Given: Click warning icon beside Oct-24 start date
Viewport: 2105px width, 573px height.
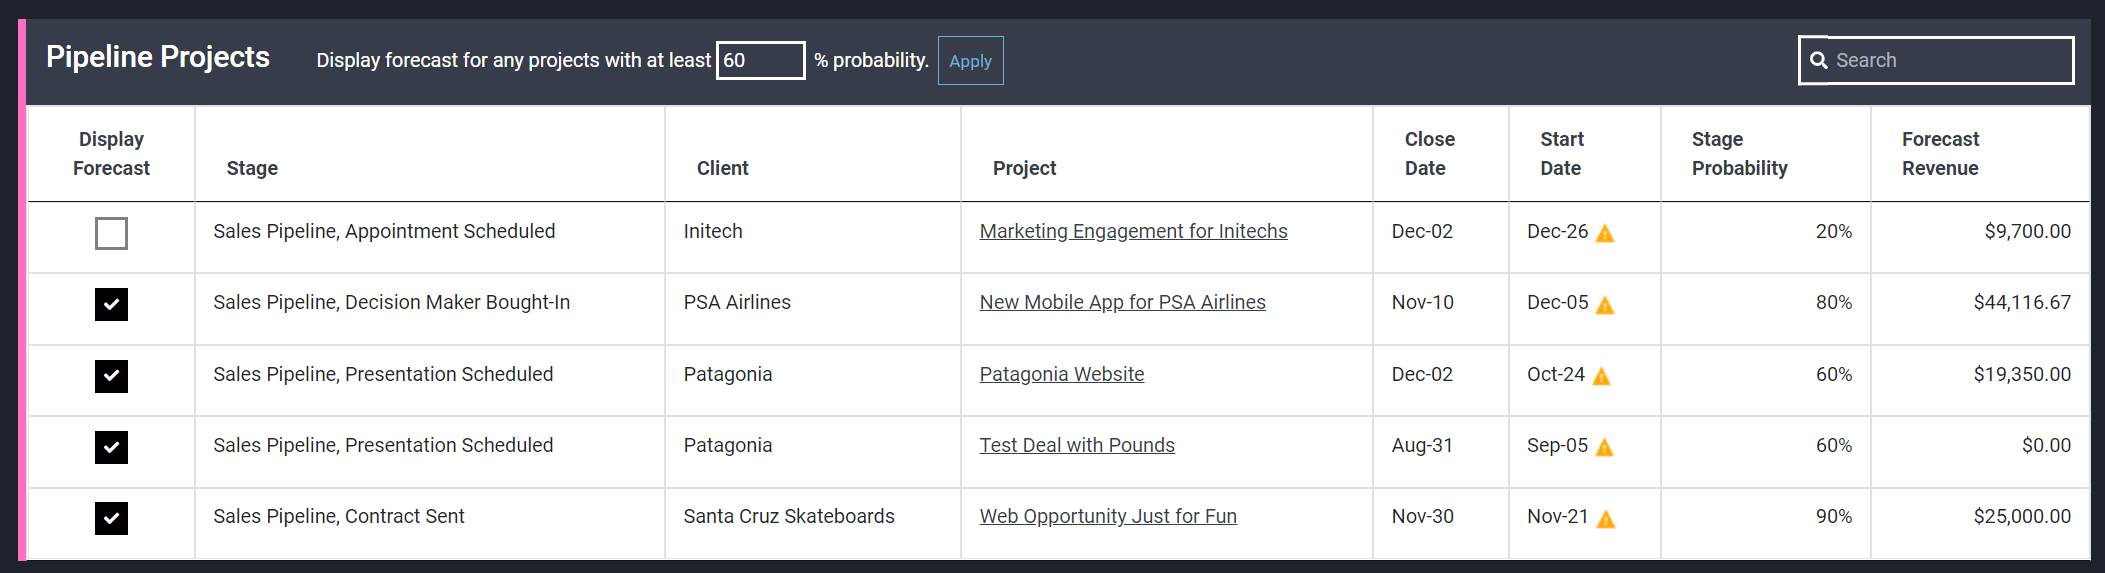Looking at the screenshot, I should pyautogui.click(x=1601, y=376).
